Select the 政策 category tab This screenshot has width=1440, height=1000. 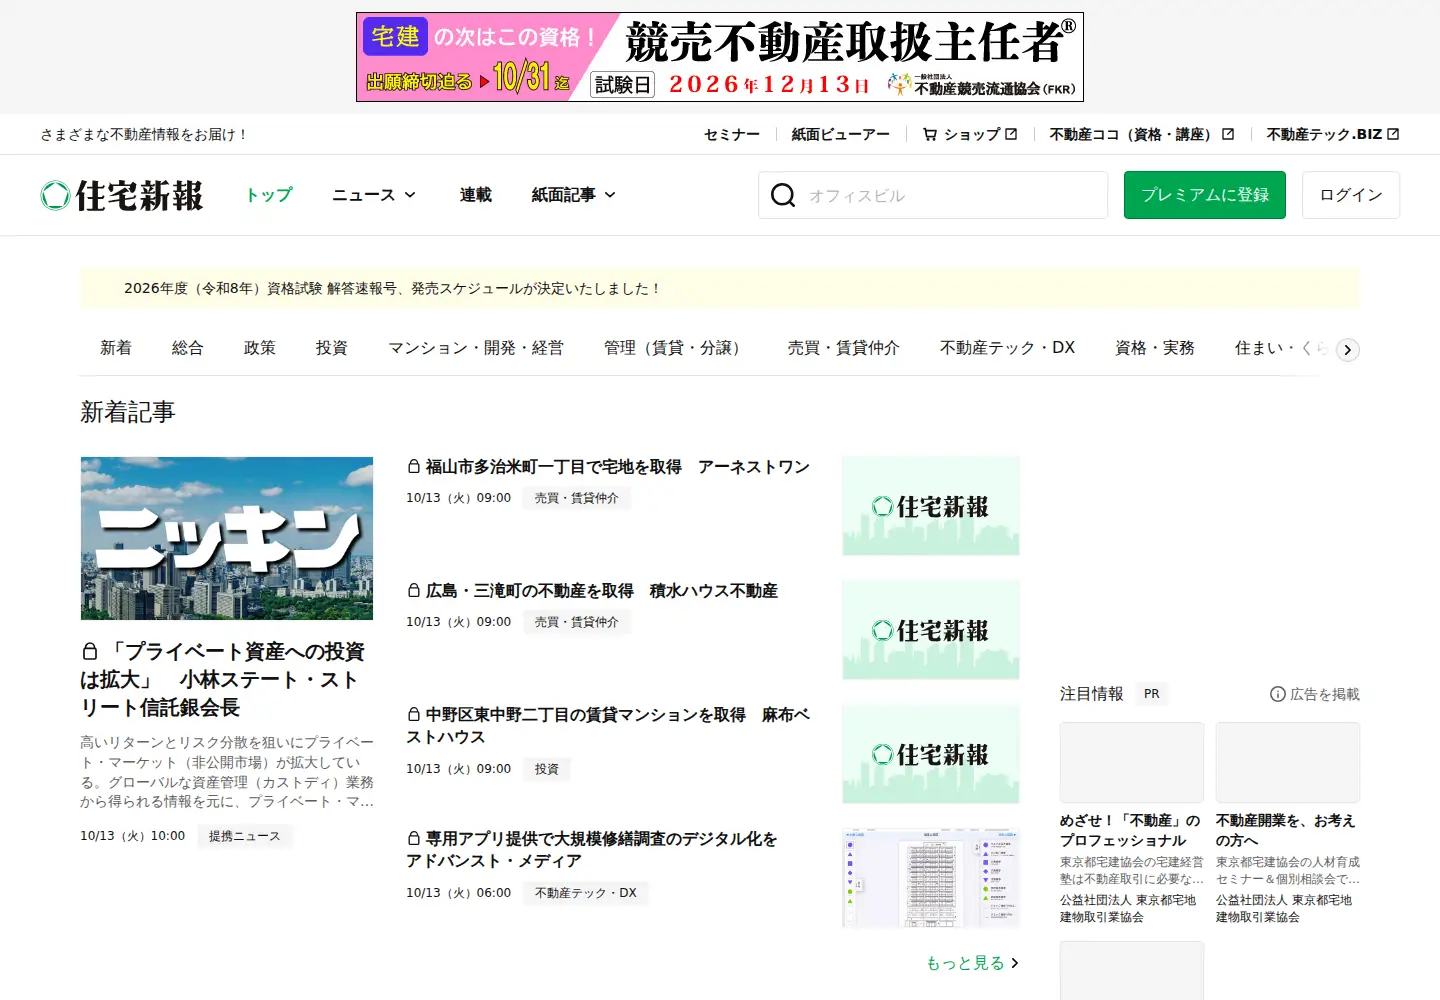tap(260, 348)
